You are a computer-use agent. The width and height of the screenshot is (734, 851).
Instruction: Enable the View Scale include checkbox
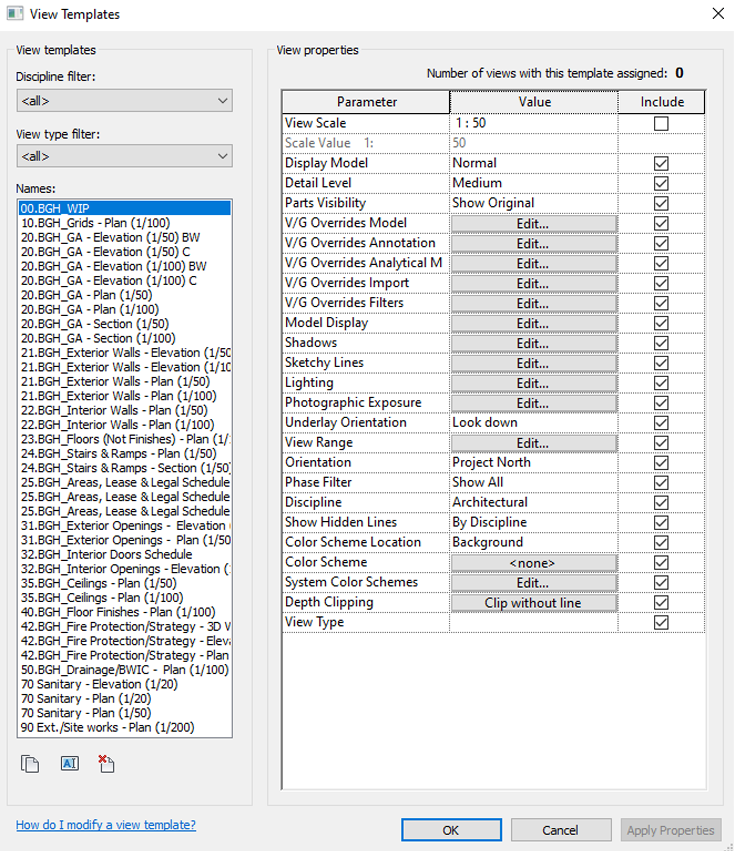coord(660,123)
